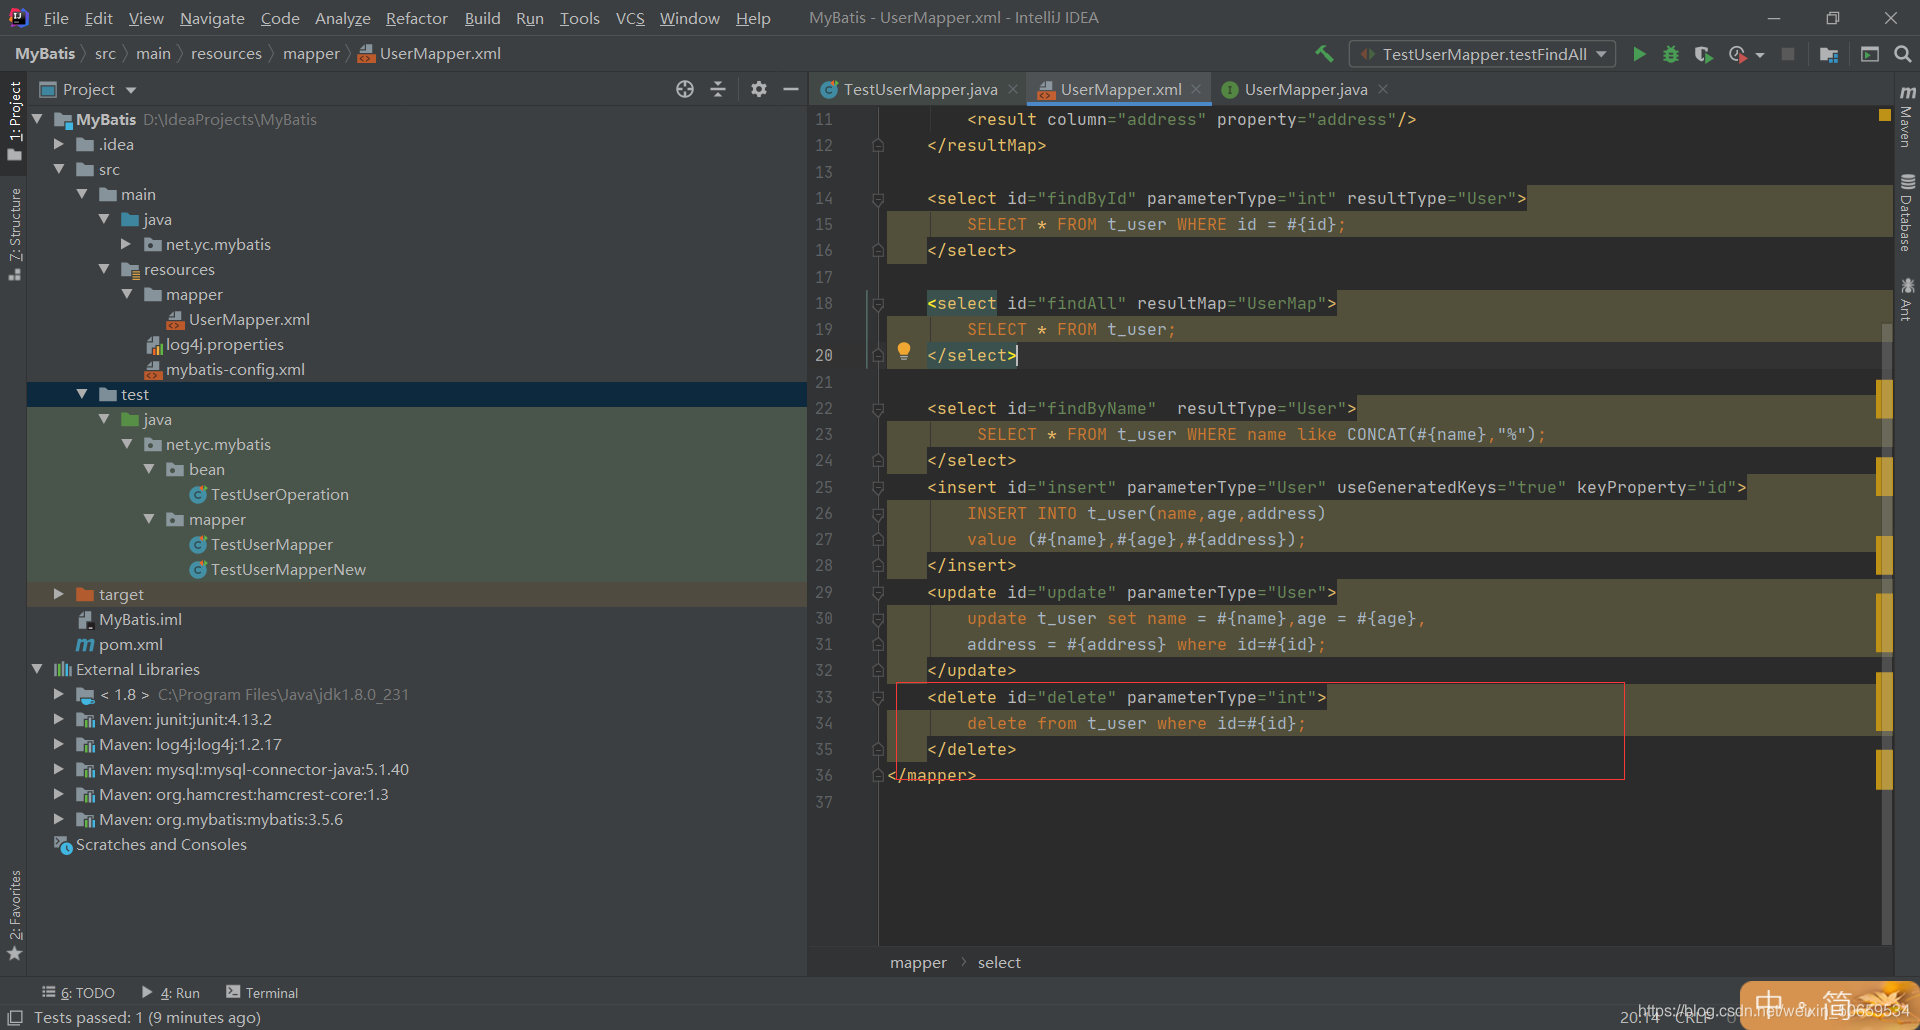Select TestUserMapperNew class
The image size is (1920, 1030).
277,569
